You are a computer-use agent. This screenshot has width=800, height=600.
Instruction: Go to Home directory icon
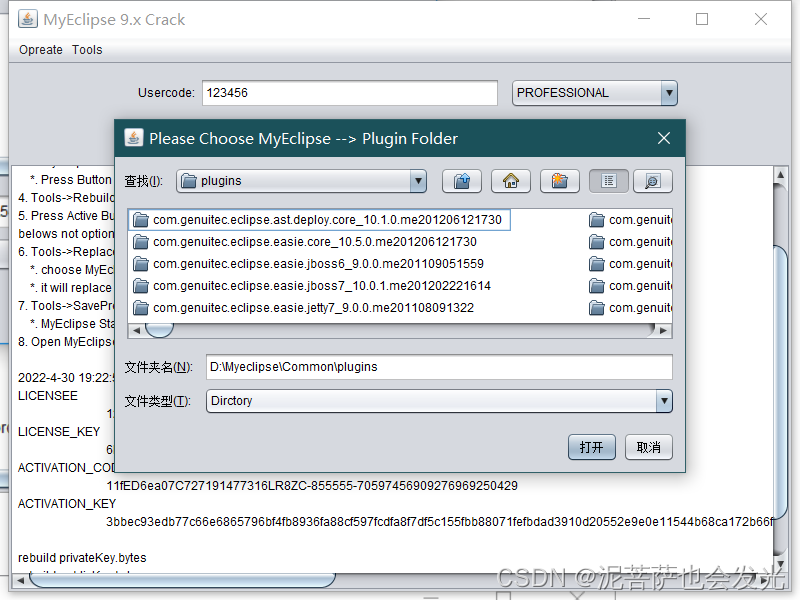coord(510,181)
